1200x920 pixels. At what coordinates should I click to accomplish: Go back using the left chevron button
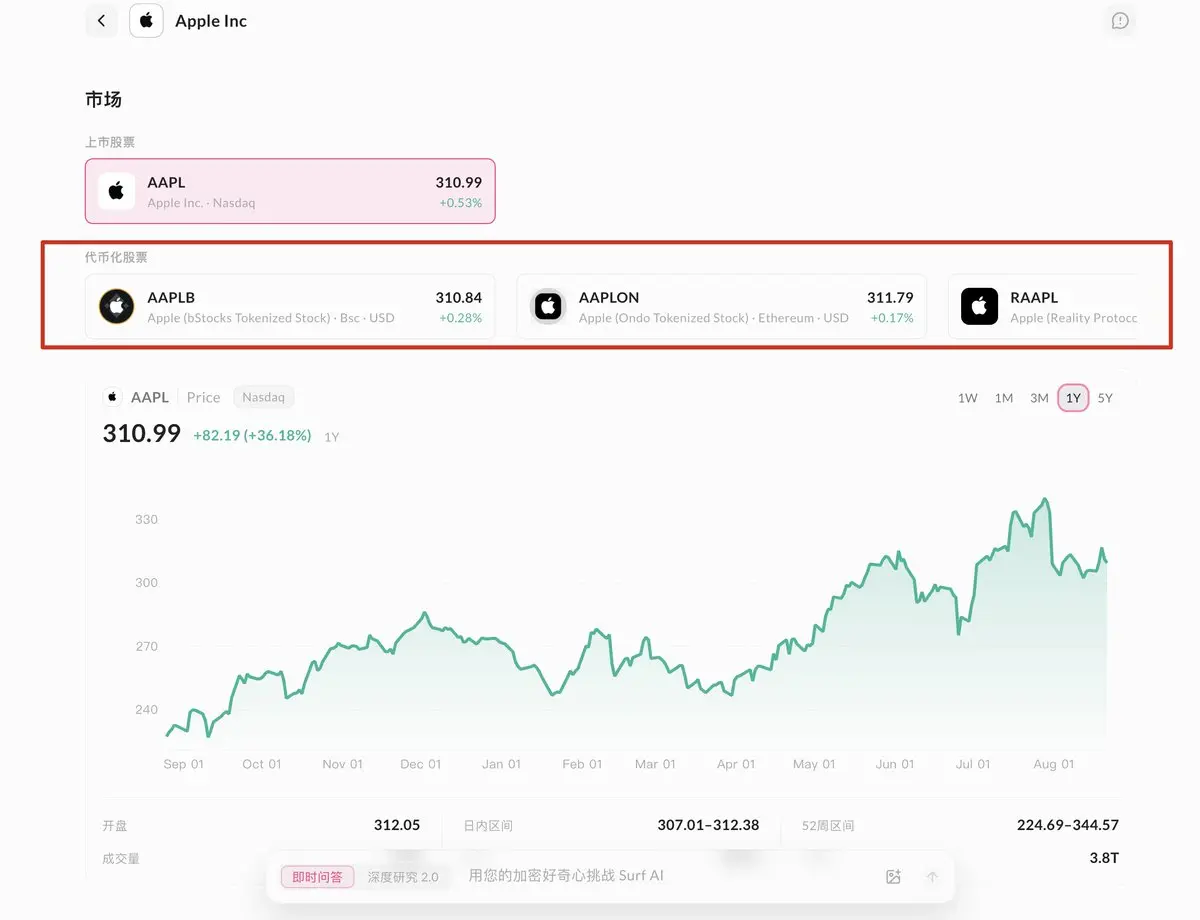click(x=101, y=21)
